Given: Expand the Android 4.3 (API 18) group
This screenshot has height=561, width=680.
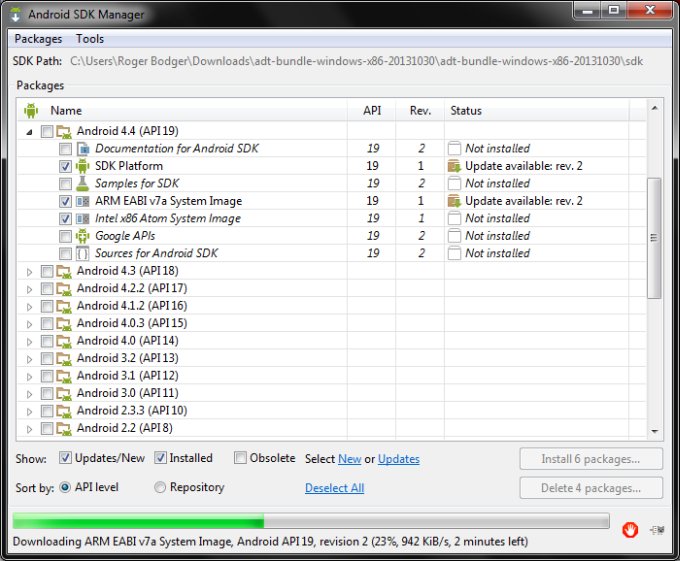Looking at the screenshot, I should (x=29, y=272).
